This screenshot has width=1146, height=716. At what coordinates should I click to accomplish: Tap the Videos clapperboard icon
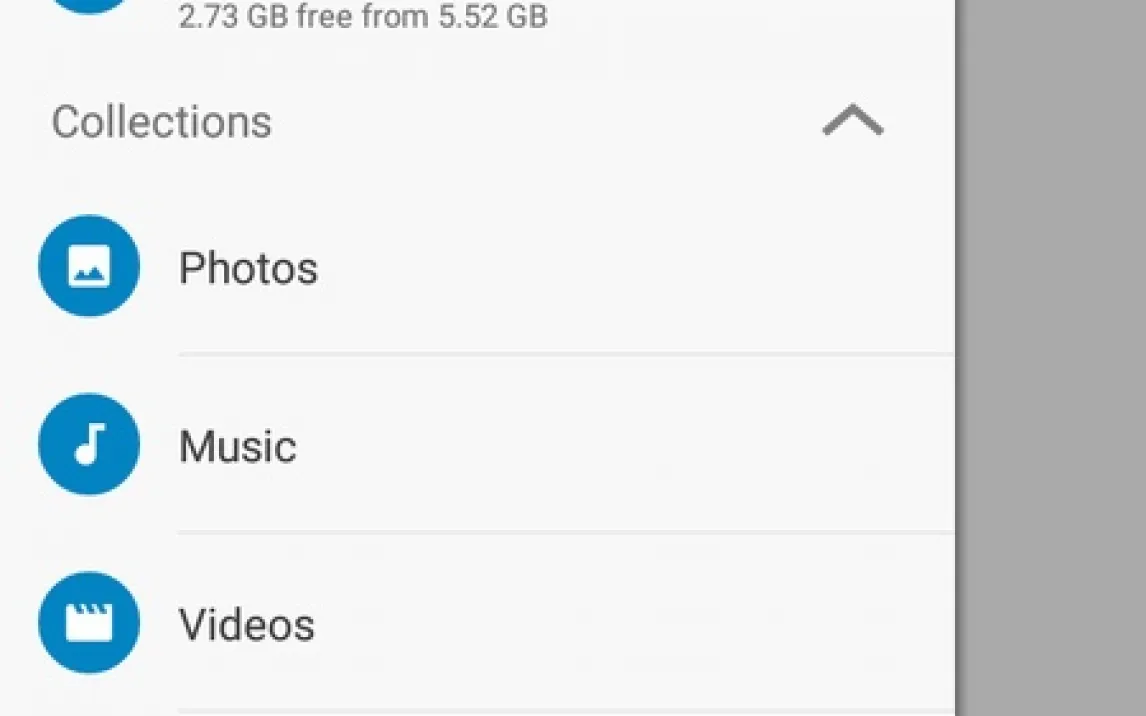pyautogui.click(x=89, y=622)
